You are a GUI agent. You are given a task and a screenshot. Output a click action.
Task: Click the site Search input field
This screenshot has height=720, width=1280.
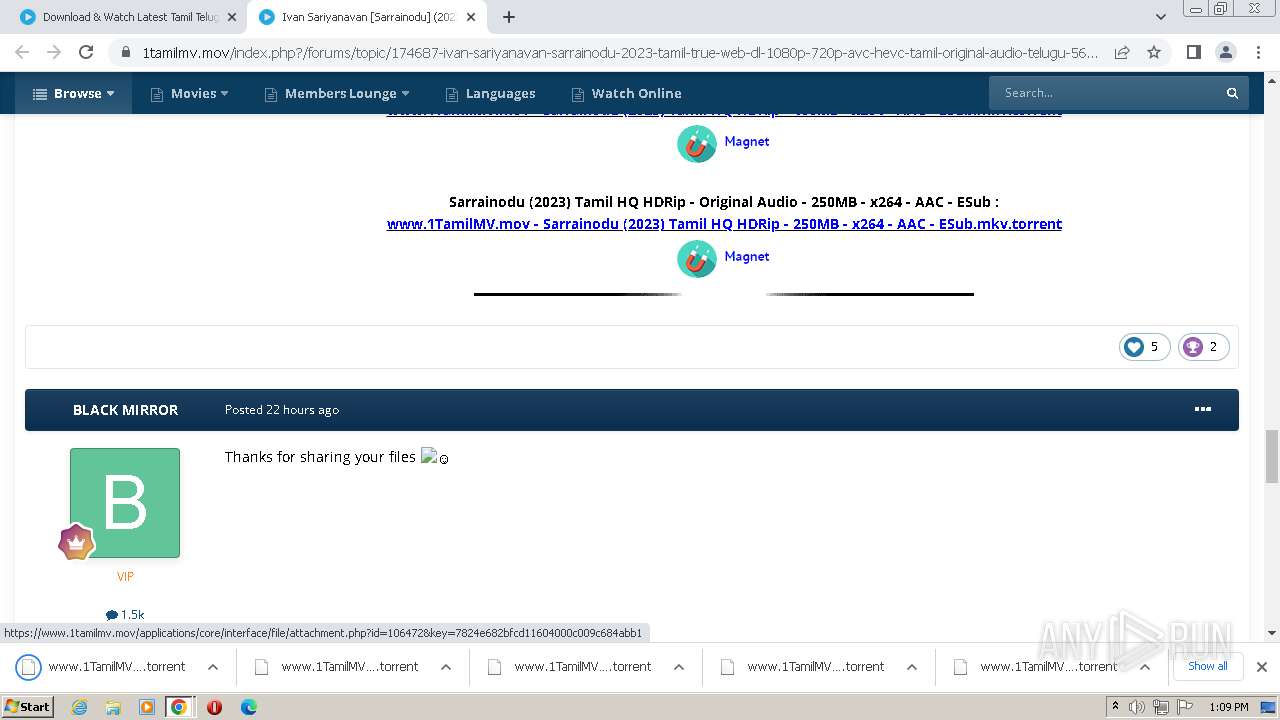pyautogui.click(x=1105, y=93)
